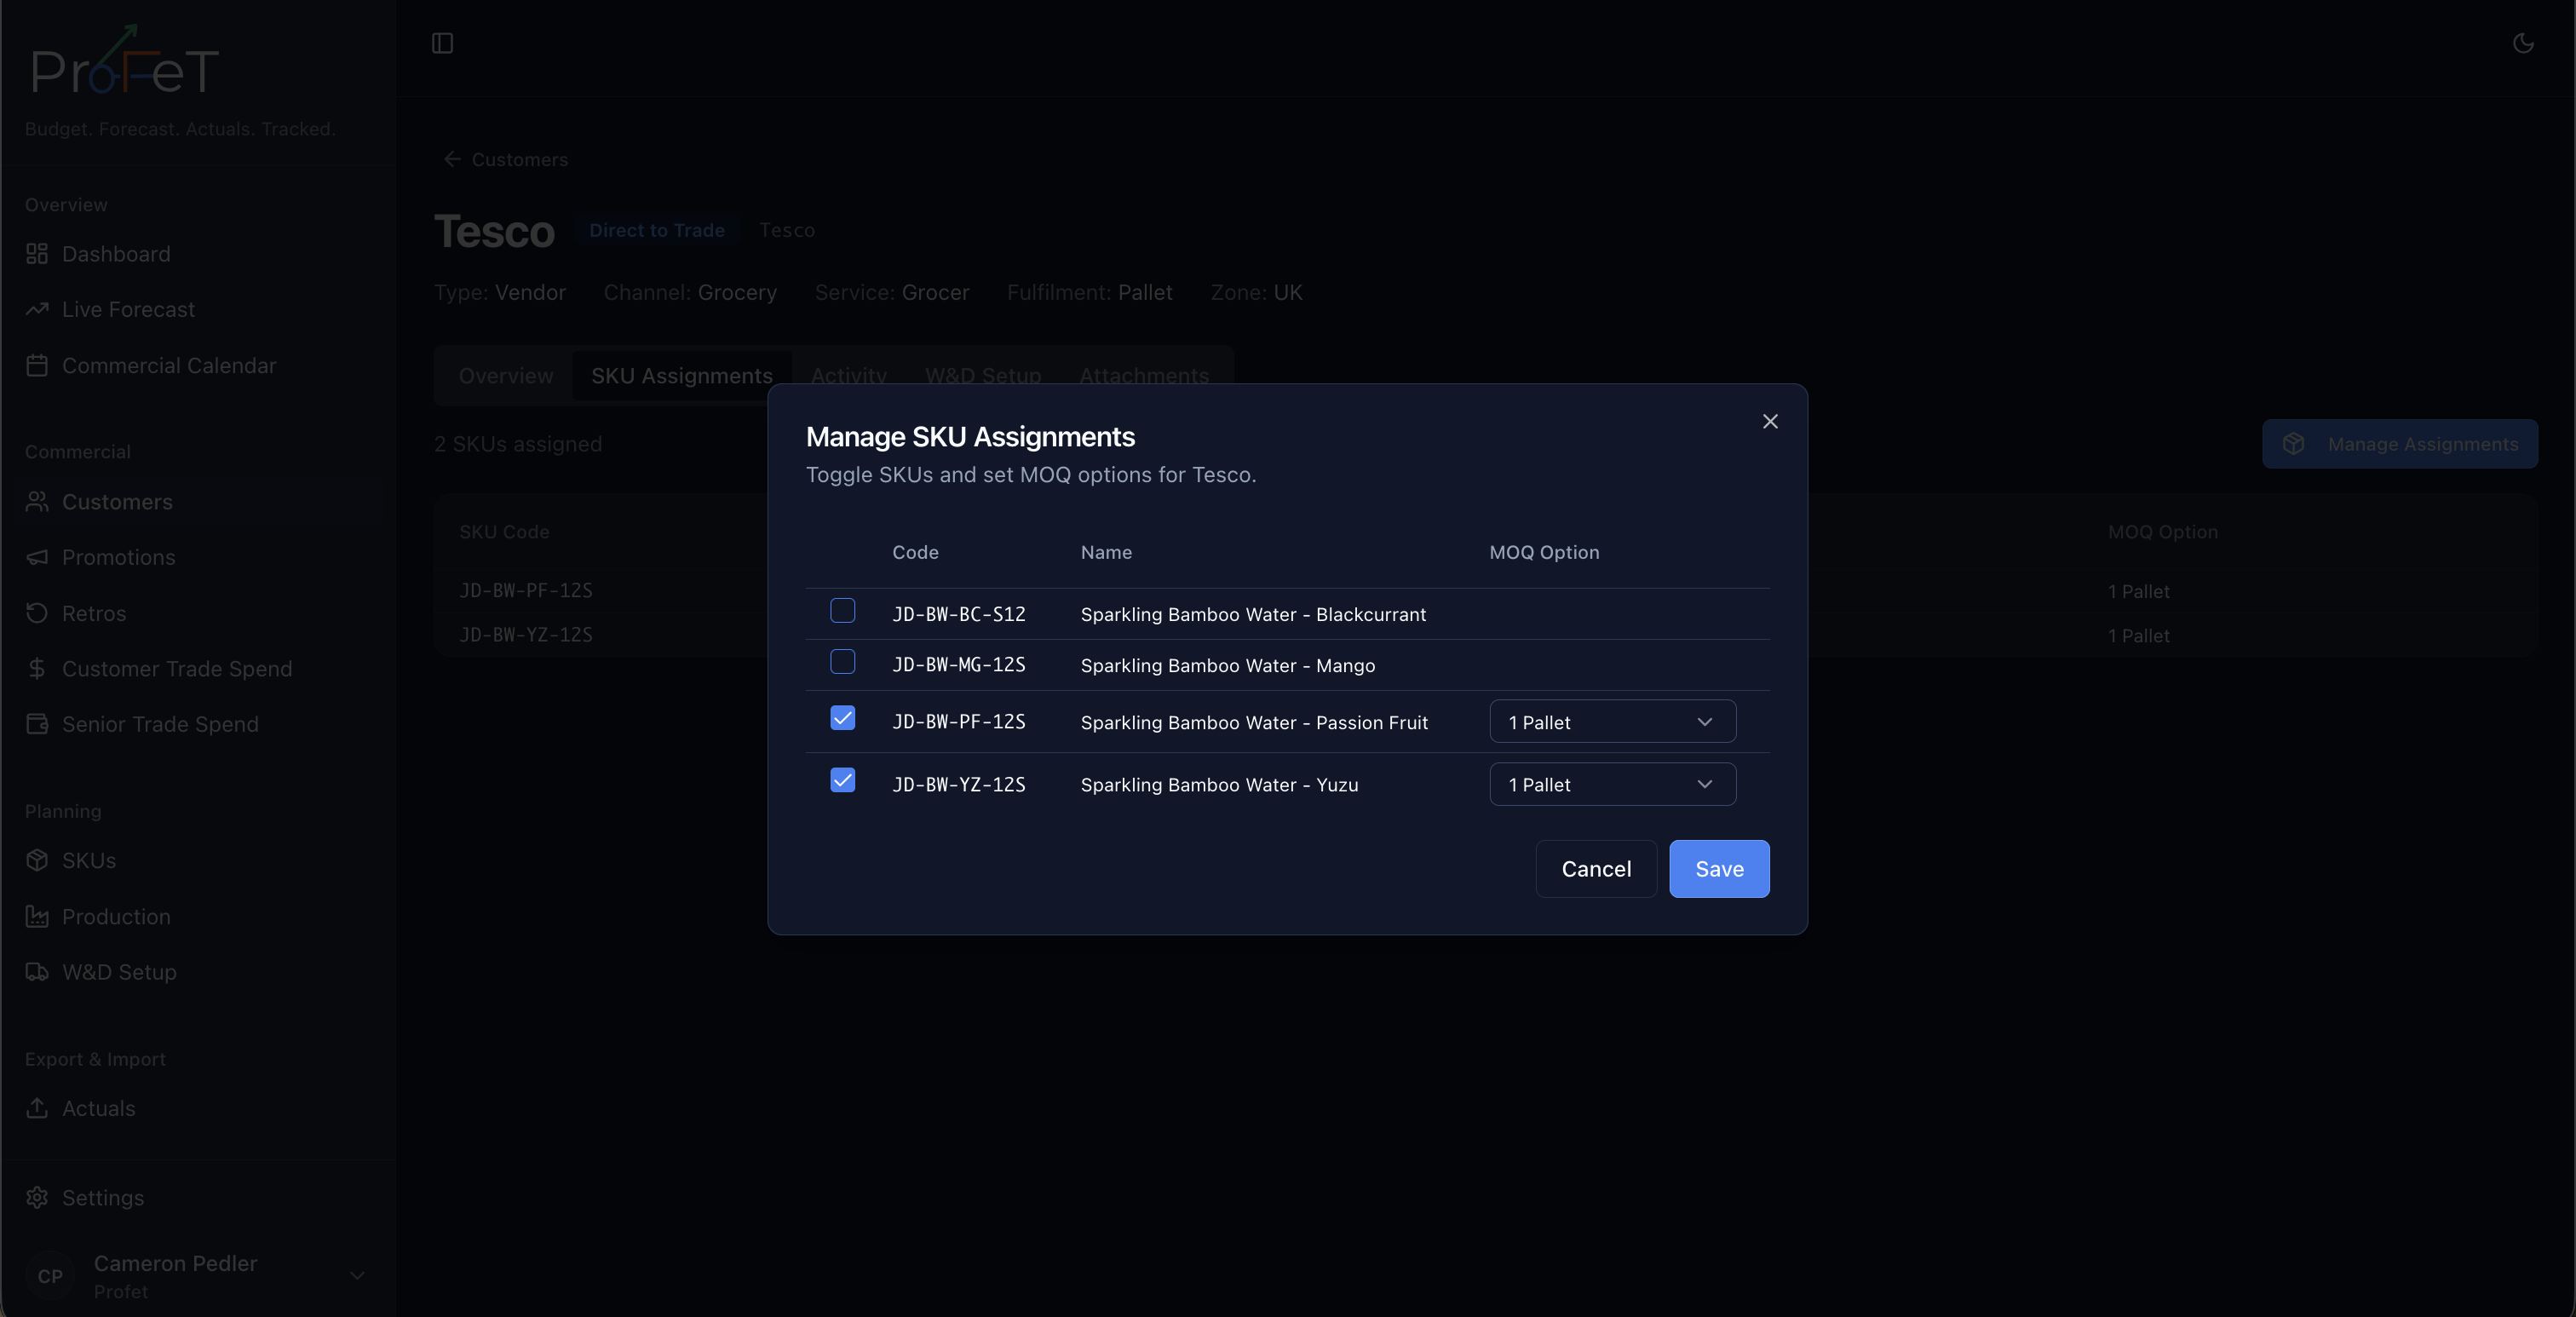Open Settings in the sidebar
Image resolution: width=2576 pixels, height=1317 pixels.
[198, 1197]
